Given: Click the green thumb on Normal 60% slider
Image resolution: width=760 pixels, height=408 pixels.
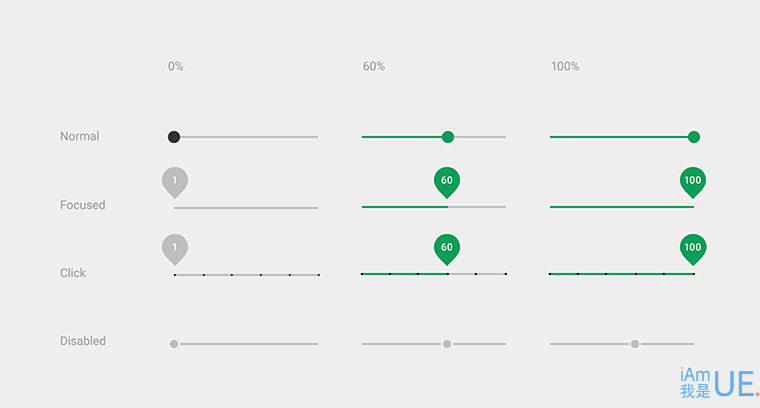Looking at the screenshot, I should (x=448, y=137).
